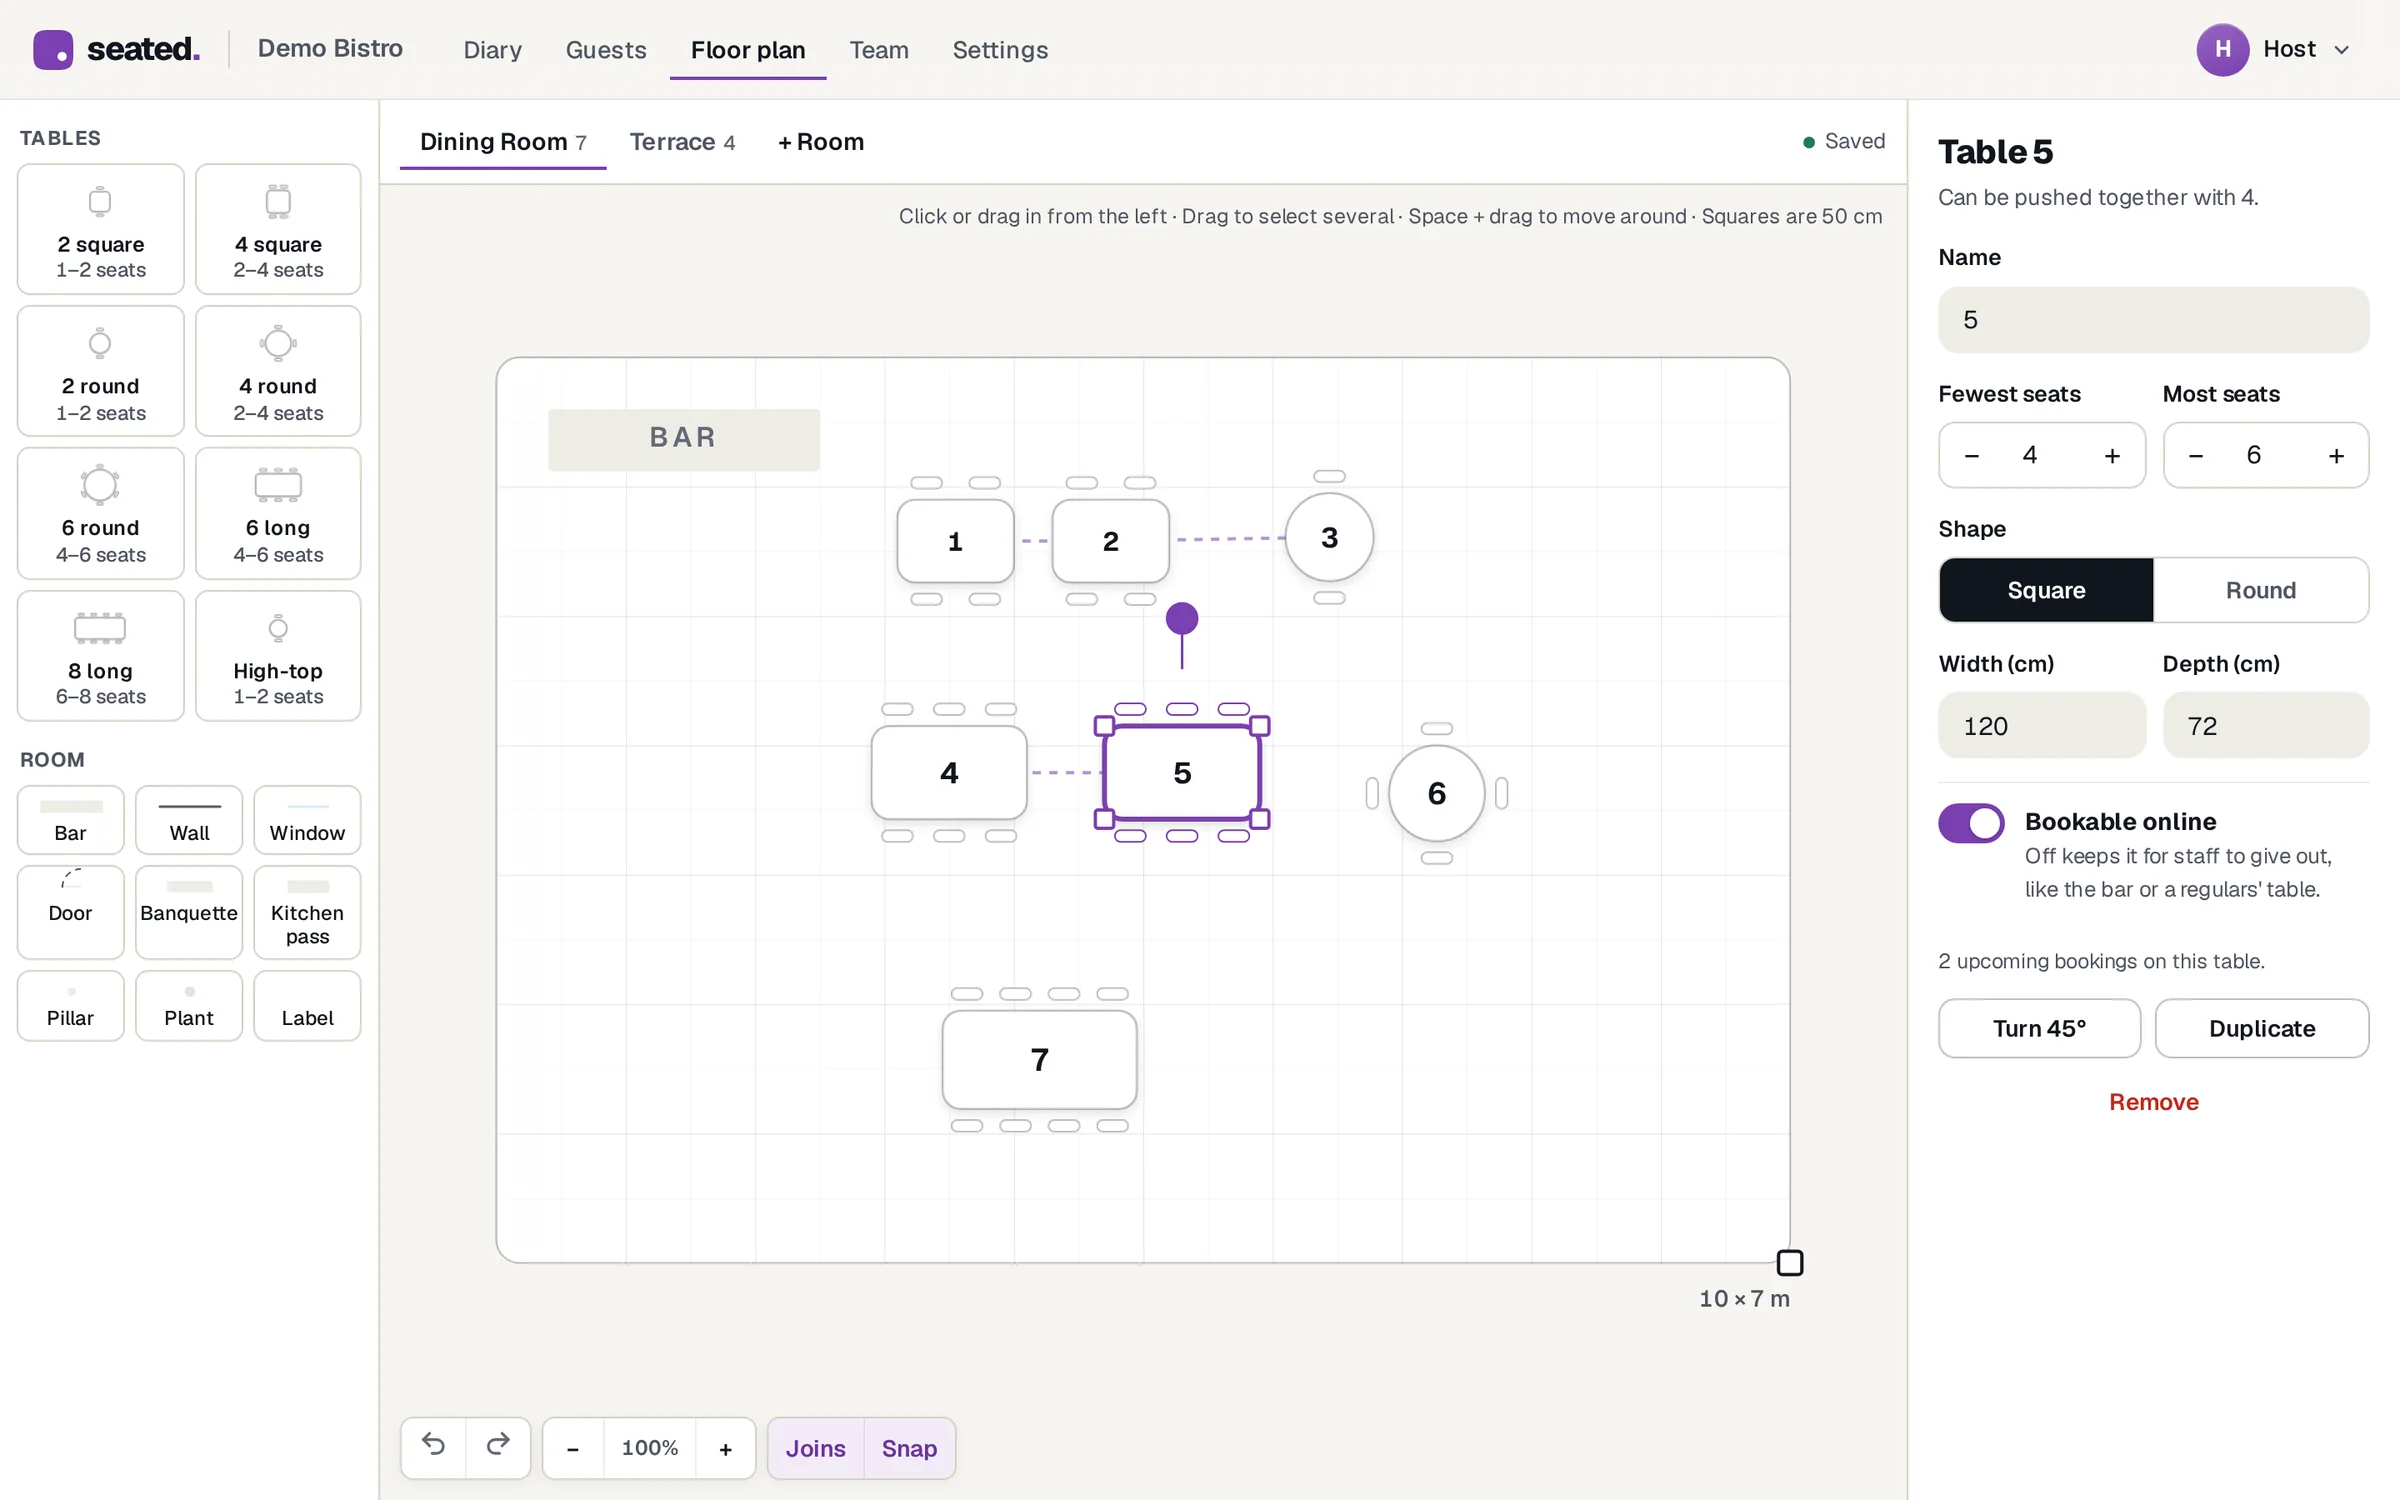Select round table 6 on floor plan
This screenshot has height=1500, width=2400.
click(x=1436, y=793)
